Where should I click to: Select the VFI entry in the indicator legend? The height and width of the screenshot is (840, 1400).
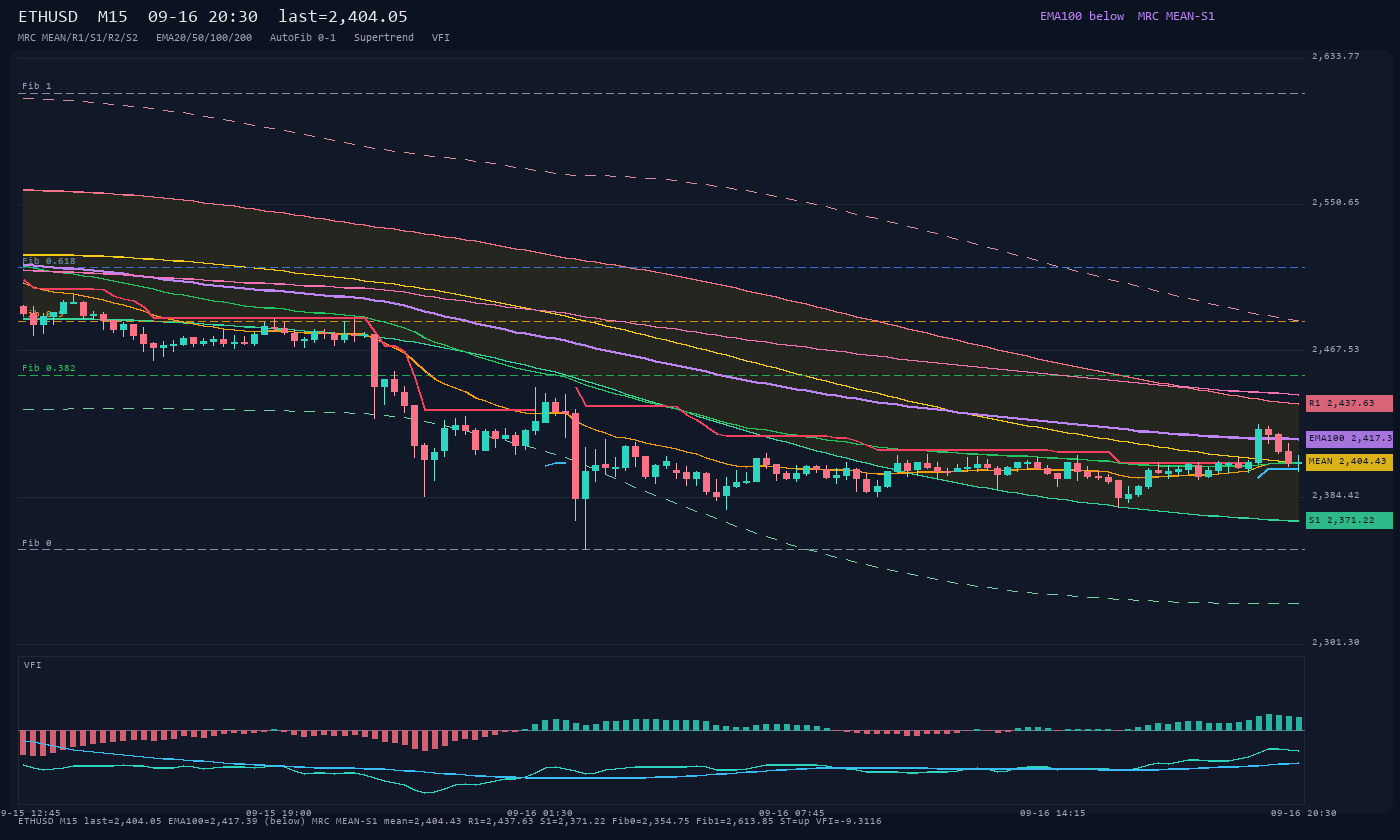(x=441, y=38)
